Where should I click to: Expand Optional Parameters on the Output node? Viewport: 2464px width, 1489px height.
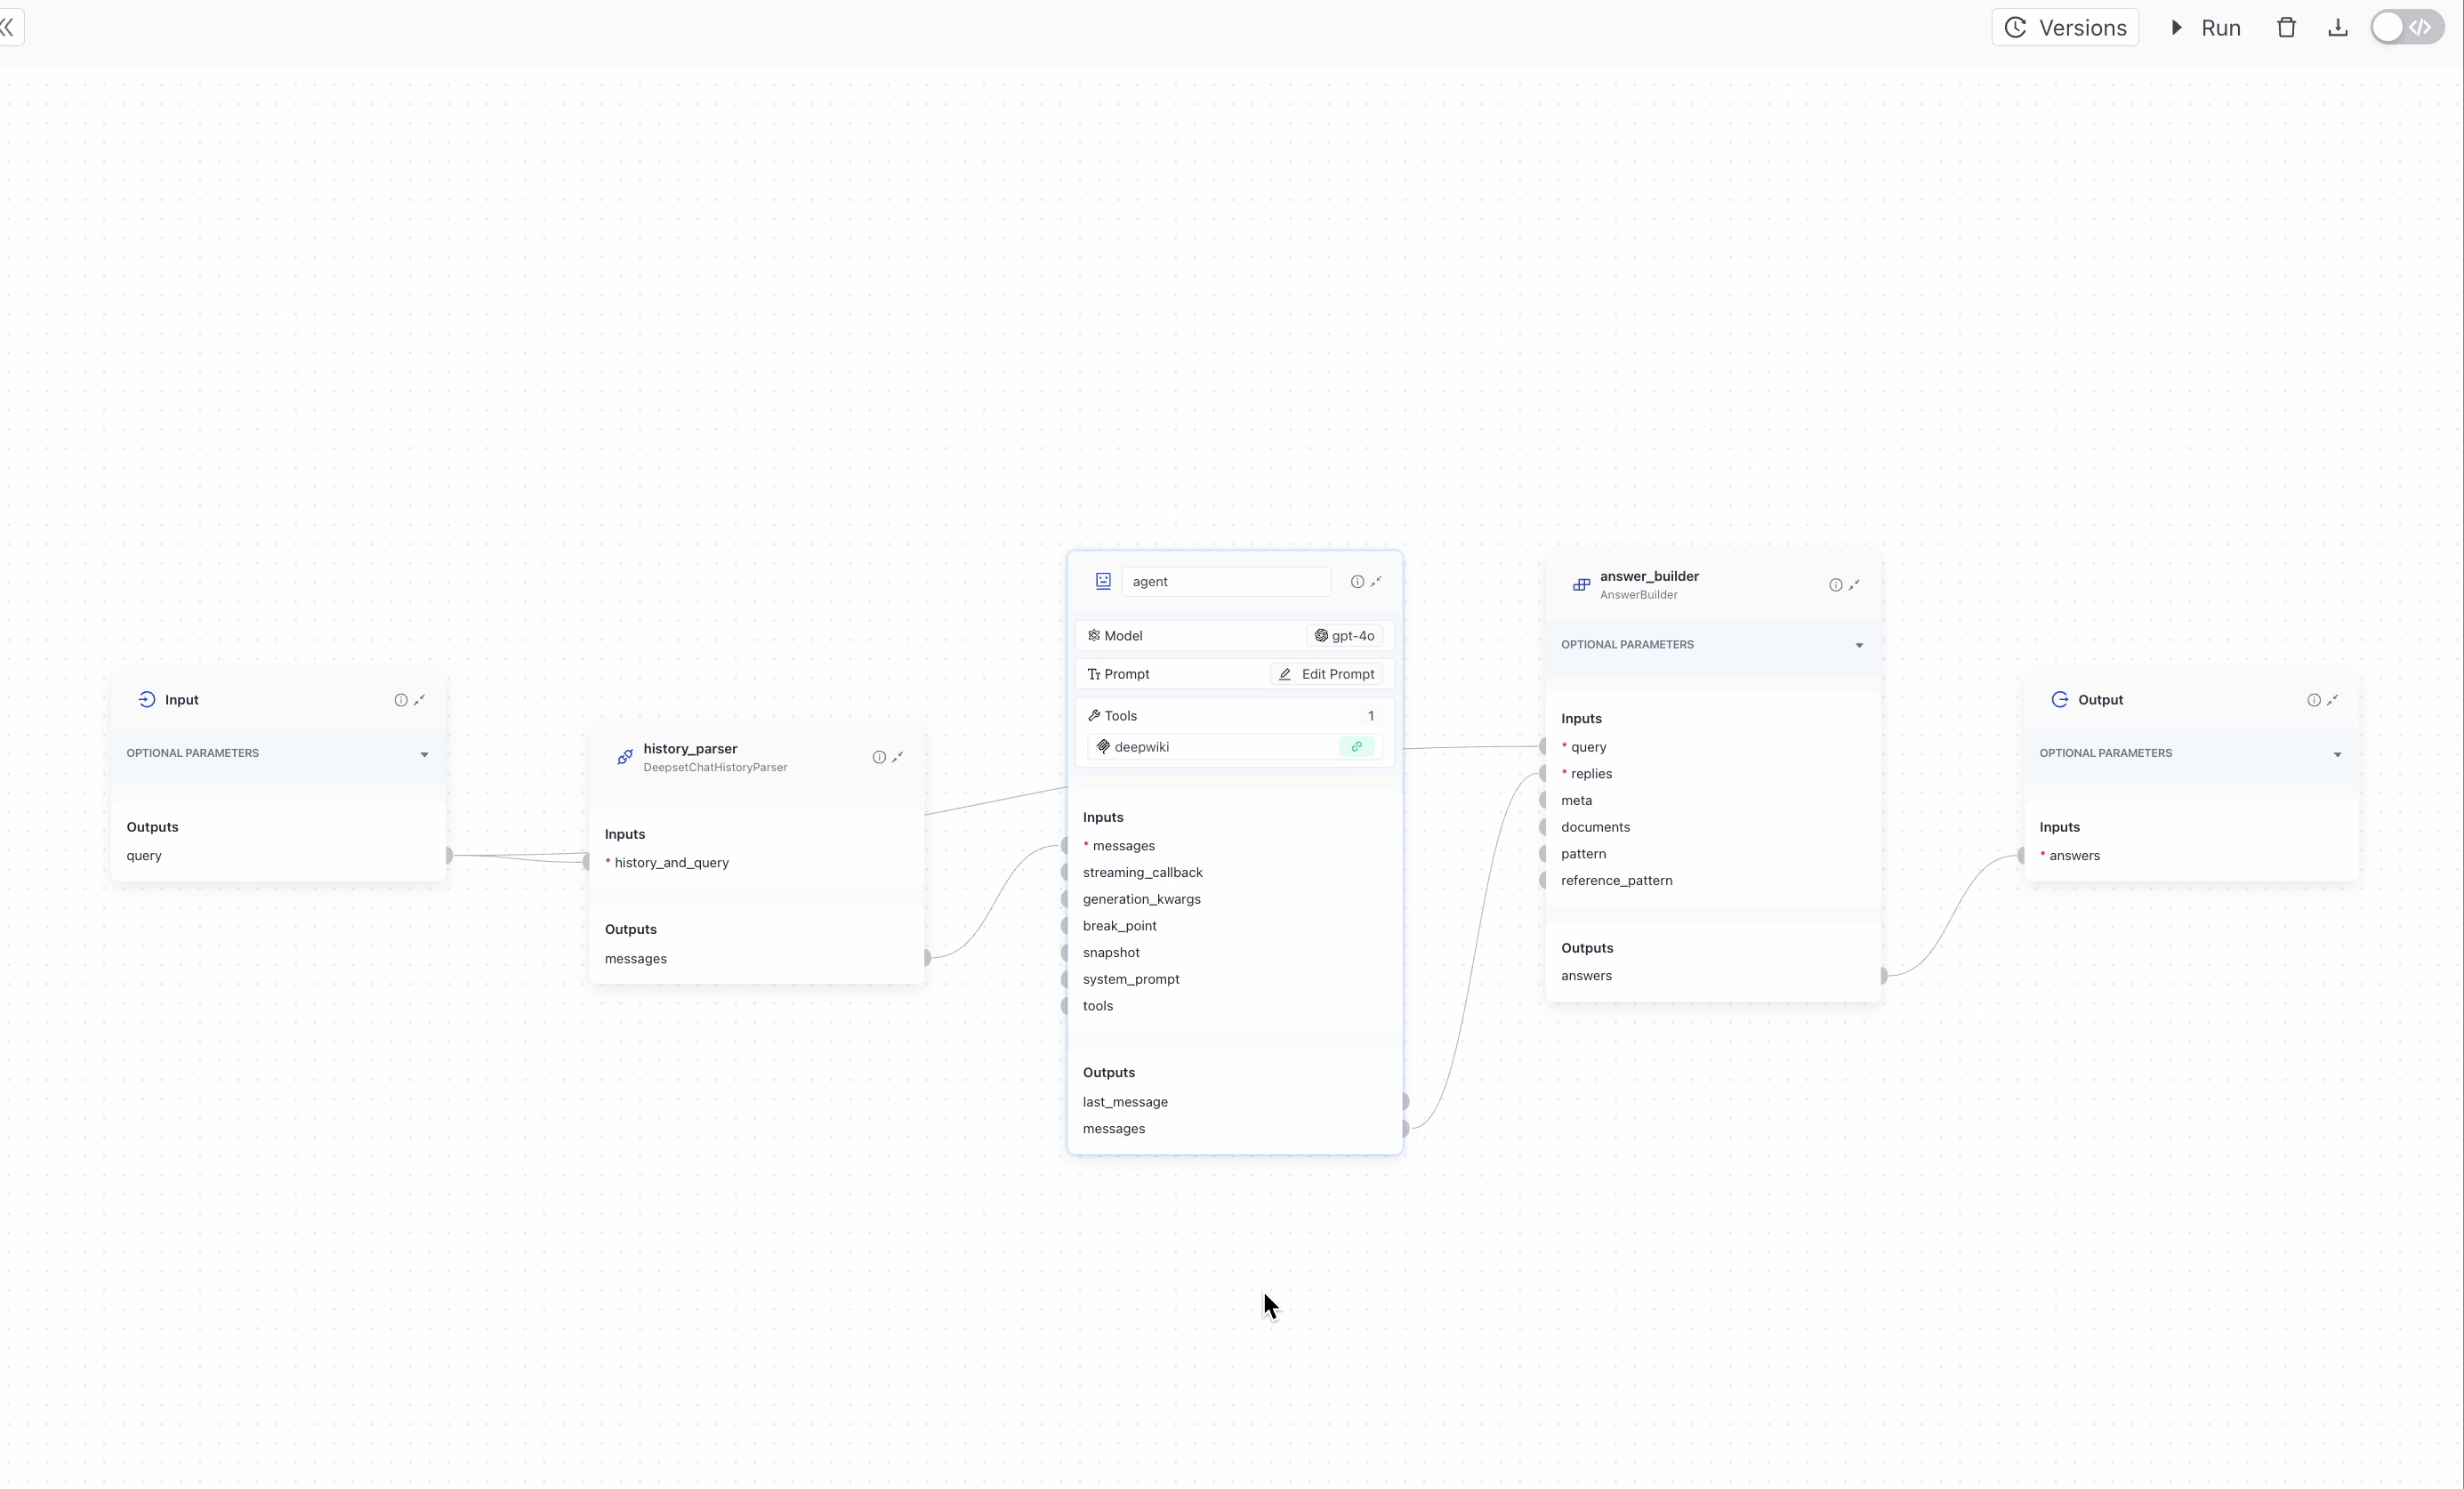2337,753
